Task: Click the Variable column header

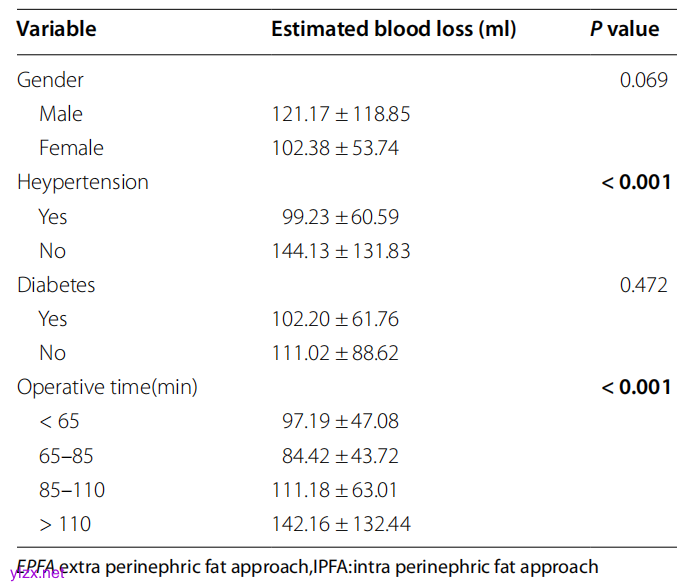Action: (x=57, y=29)
